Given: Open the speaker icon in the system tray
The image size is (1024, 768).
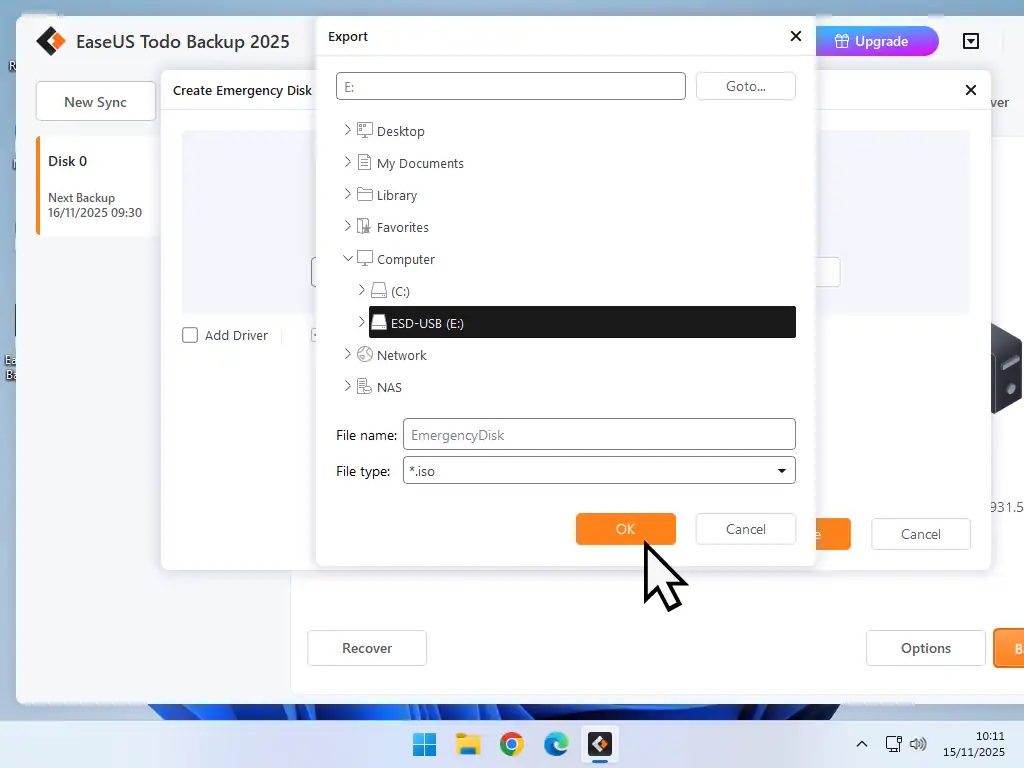Looking at the screenshot, I should 918,744.
